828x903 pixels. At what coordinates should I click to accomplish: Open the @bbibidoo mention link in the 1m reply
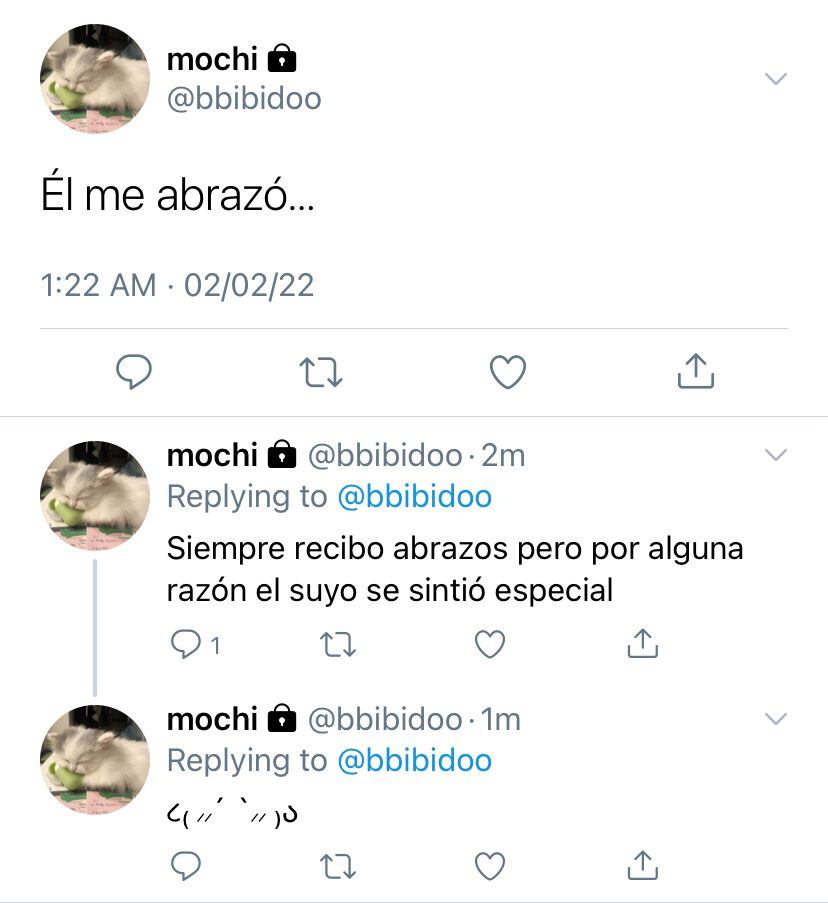click(415, 760)
